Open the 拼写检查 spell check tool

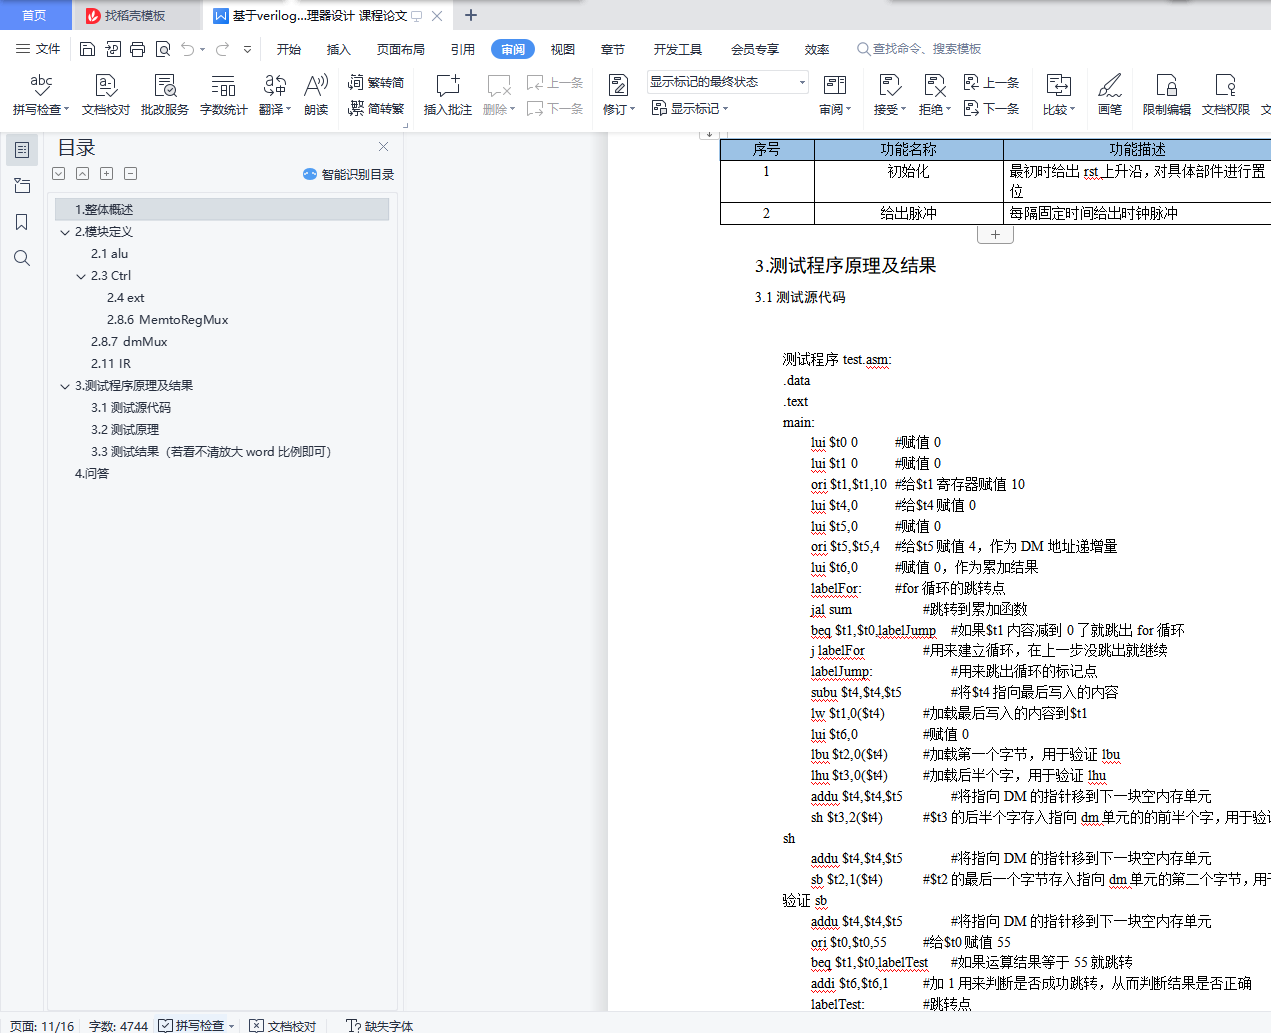point(41,95)
